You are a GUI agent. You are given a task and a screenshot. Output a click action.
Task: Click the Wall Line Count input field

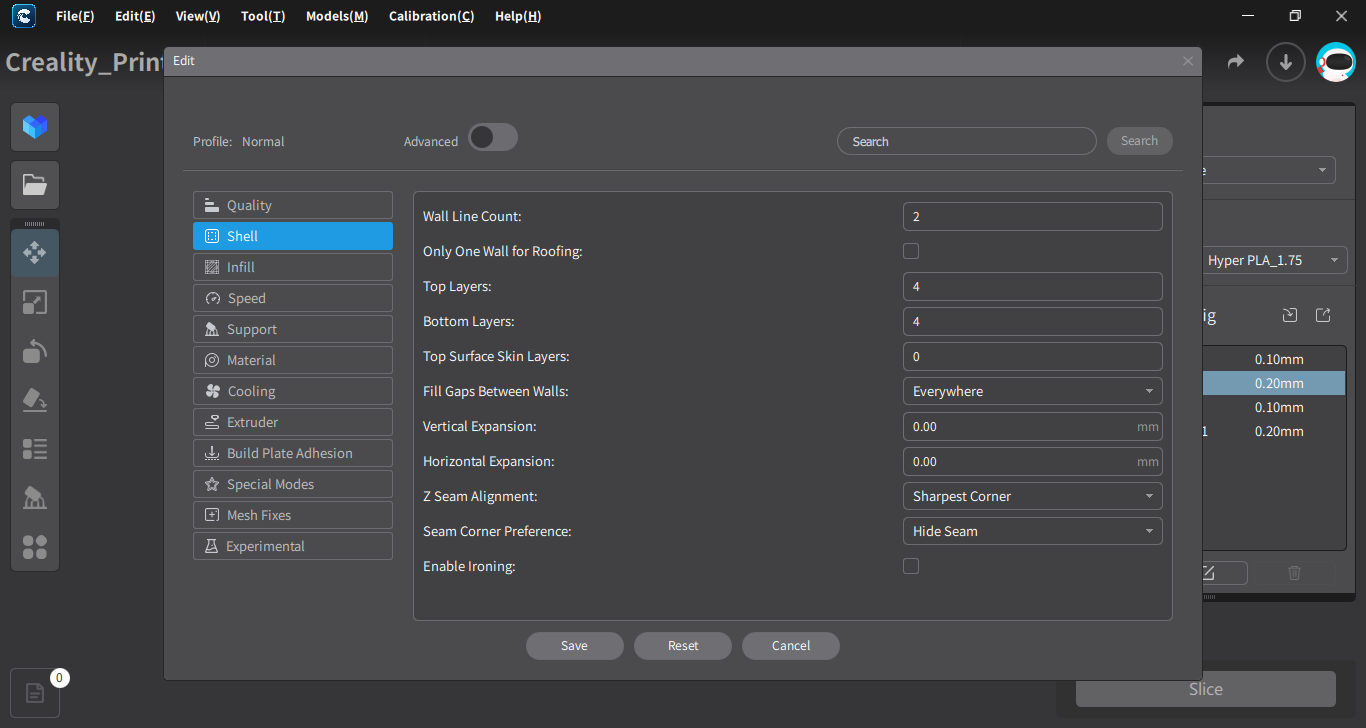1032,216
